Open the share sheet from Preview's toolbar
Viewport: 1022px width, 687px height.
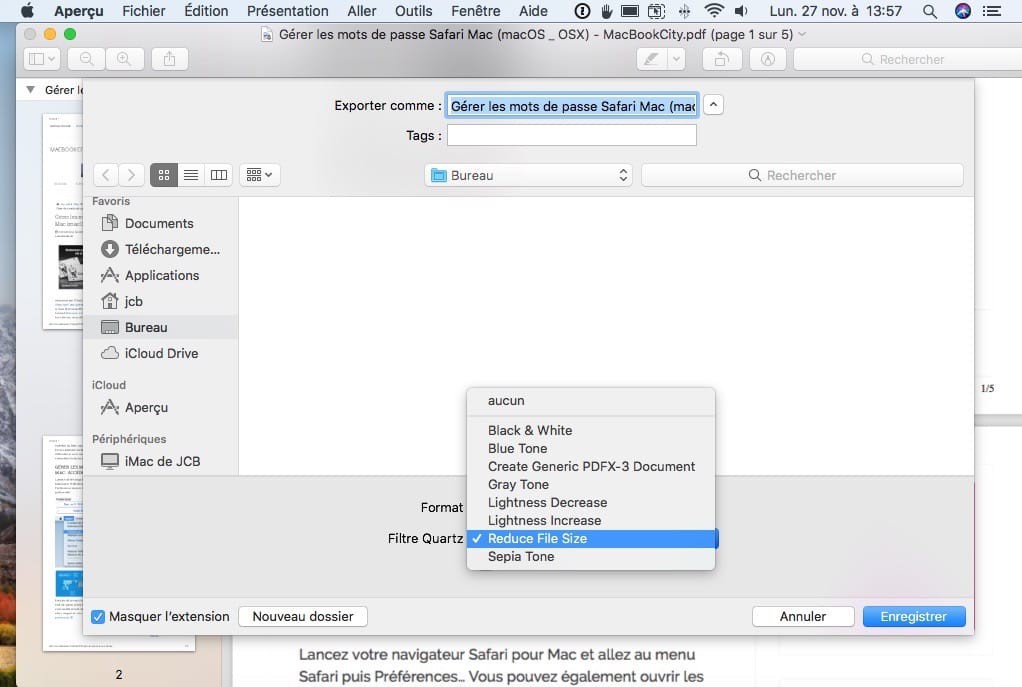(168, 58)
